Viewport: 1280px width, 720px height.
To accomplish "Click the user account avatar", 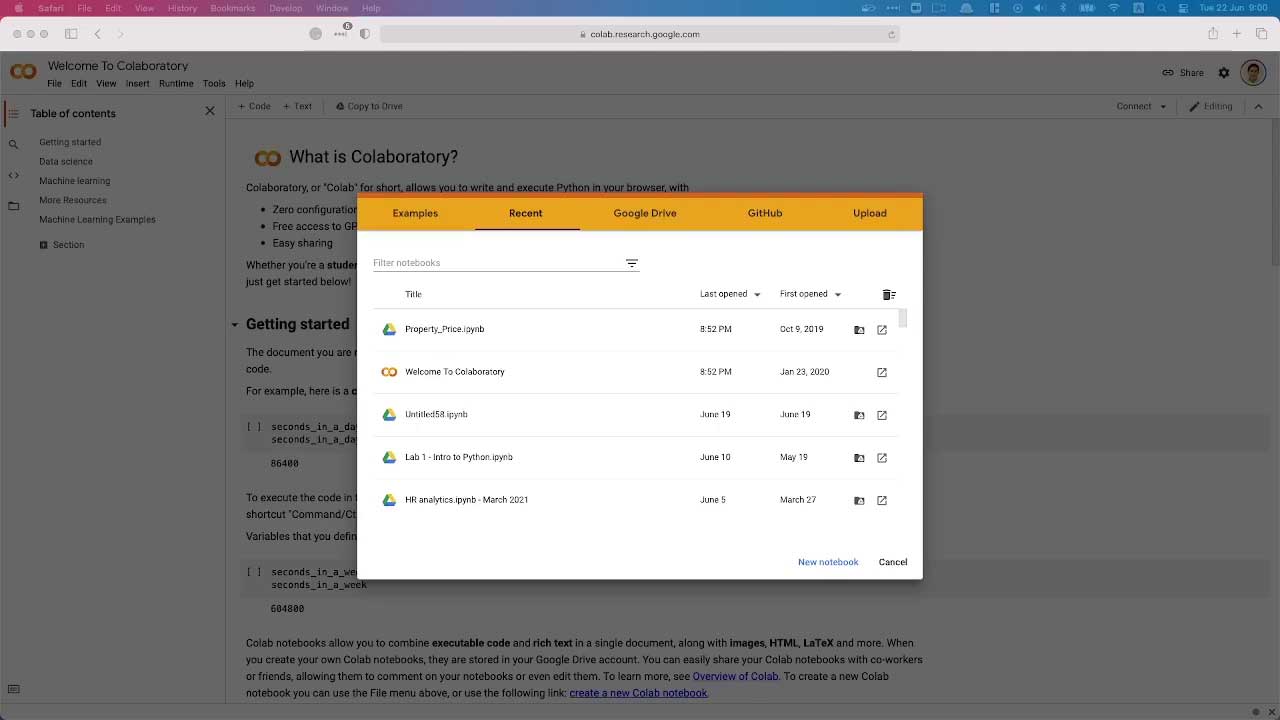I will point(1253,72).
